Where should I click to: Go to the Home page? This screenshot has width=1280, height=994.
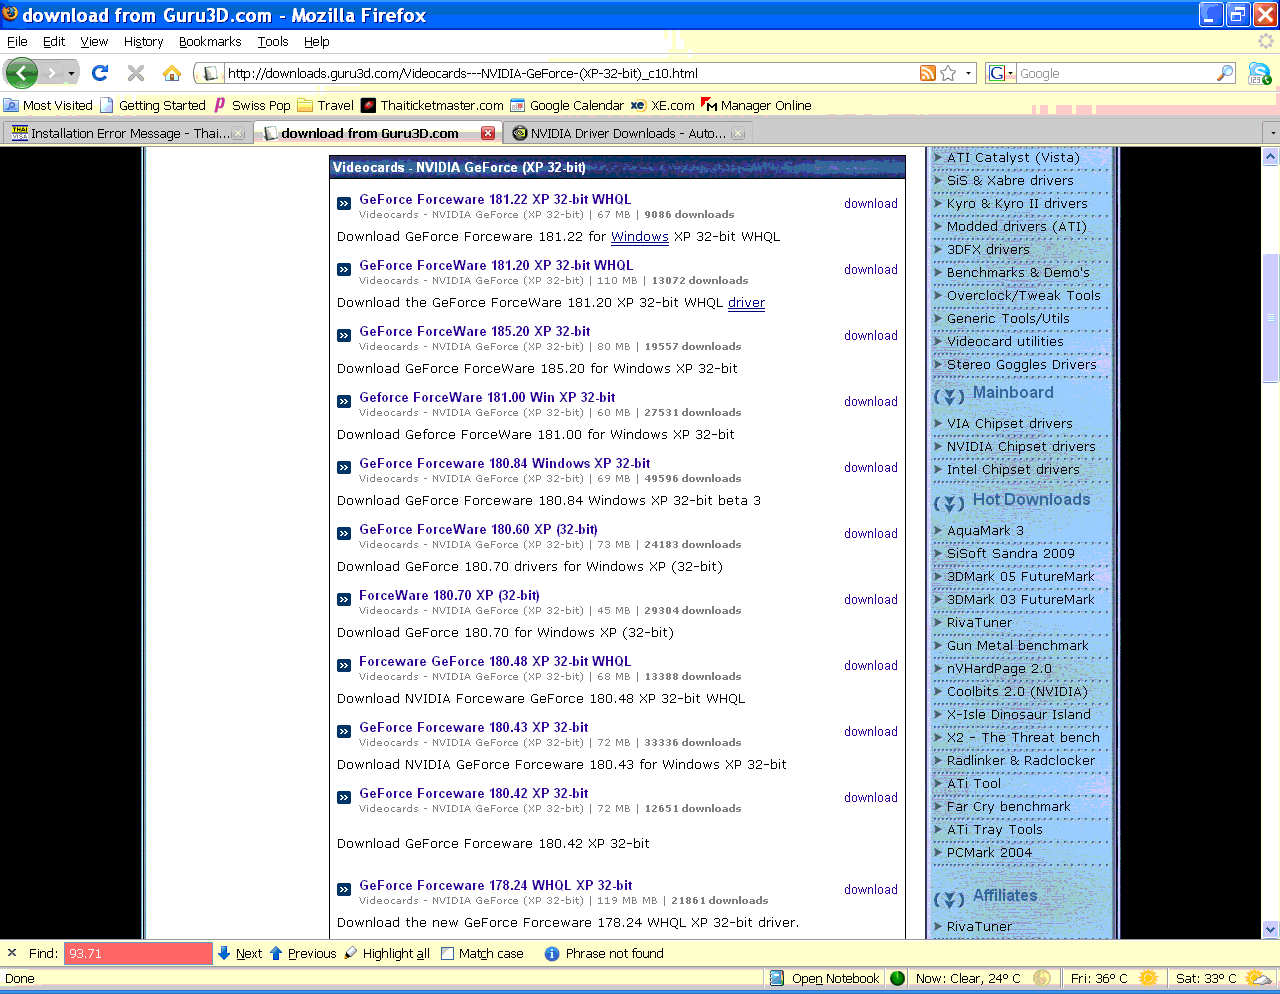[x=172, y=73]
